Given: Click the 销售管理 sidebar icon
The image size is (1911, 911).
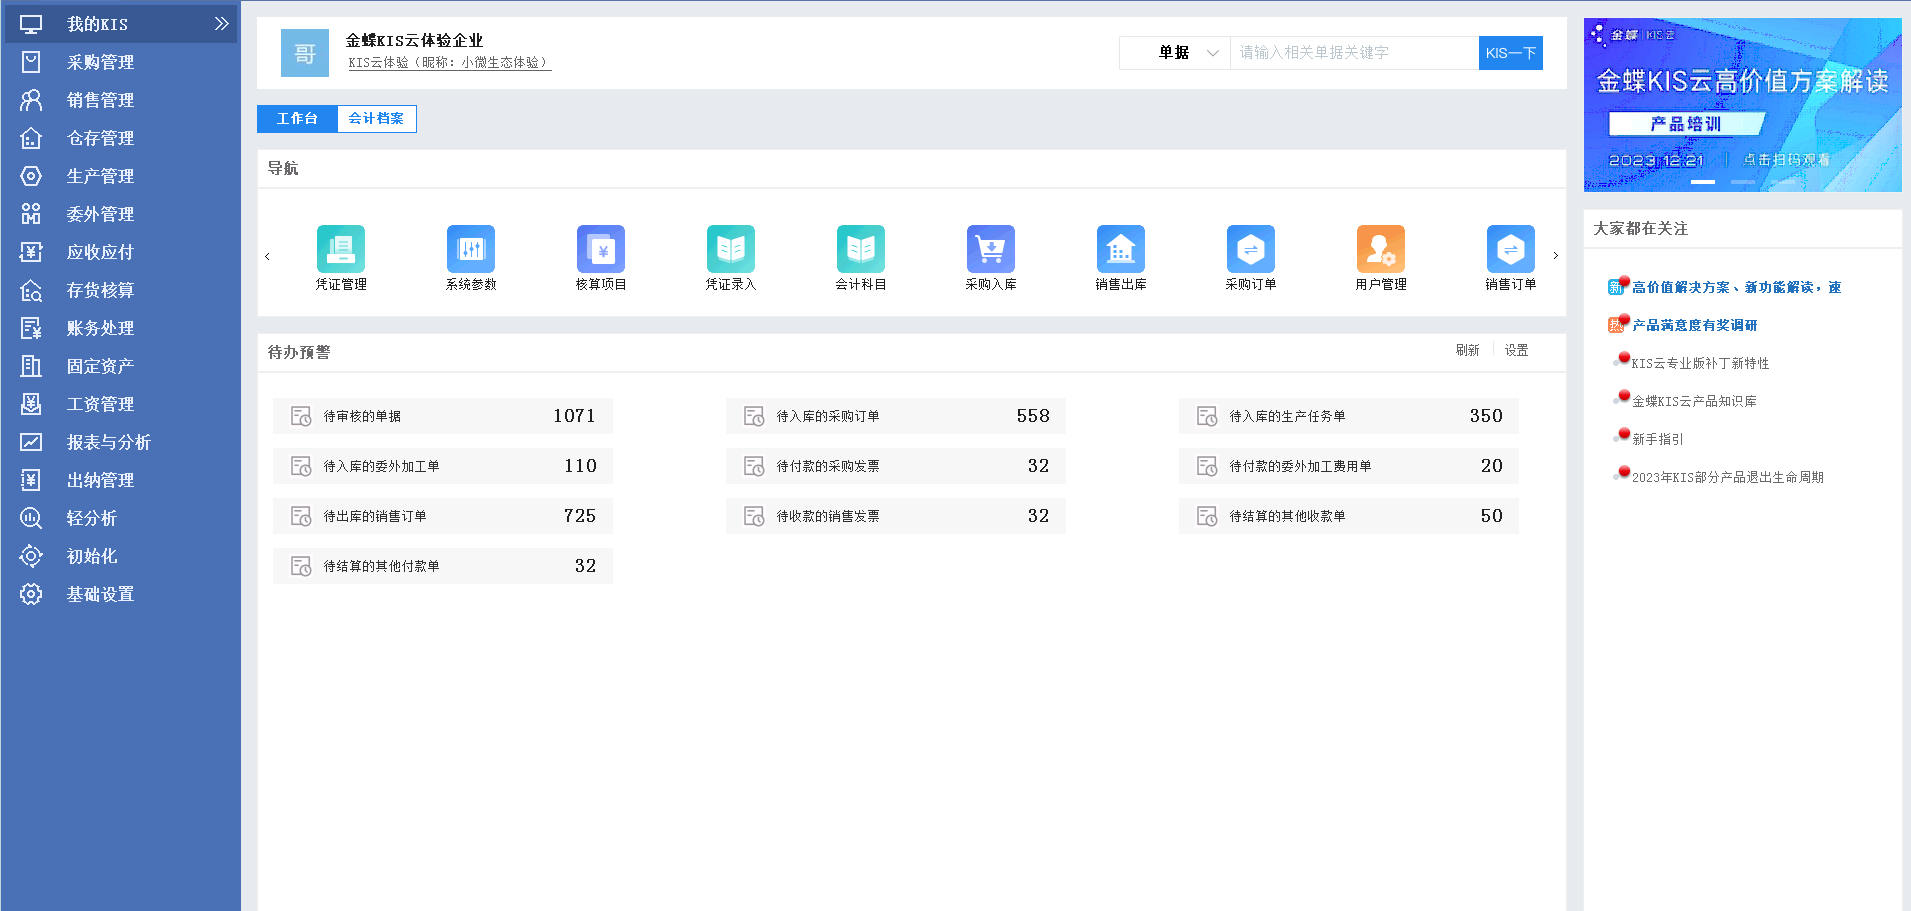Looking at the screenshot, I should (31, 100).
